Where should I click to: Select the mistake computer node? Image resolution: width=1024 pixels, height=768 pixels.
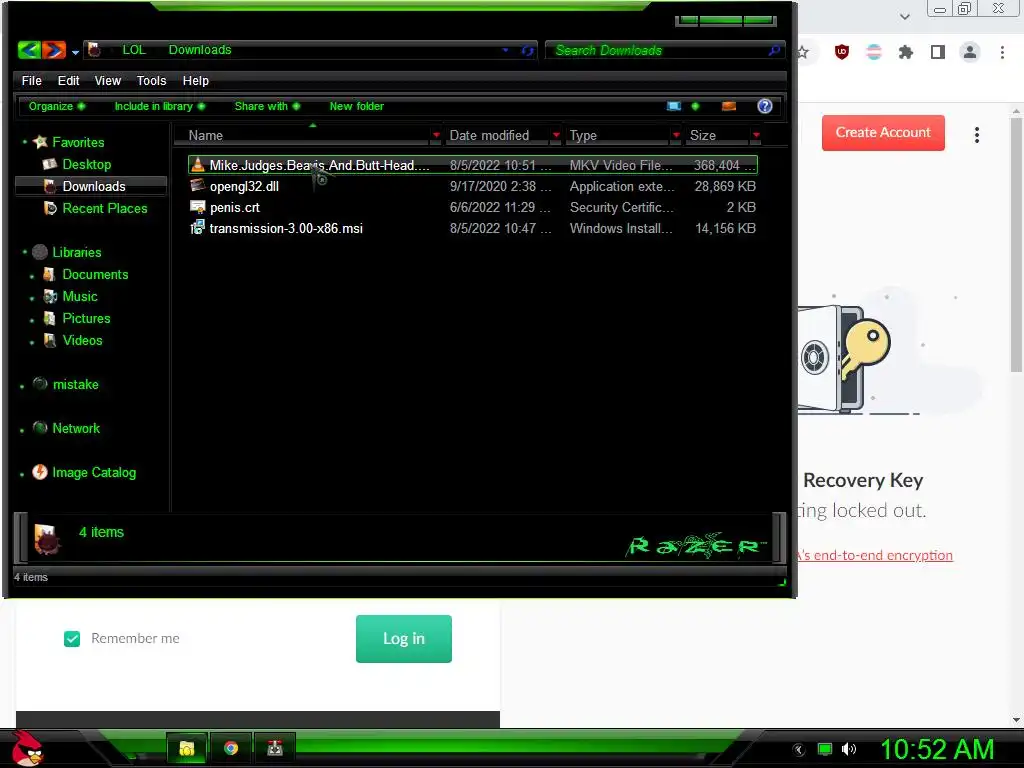pos(75,384)
